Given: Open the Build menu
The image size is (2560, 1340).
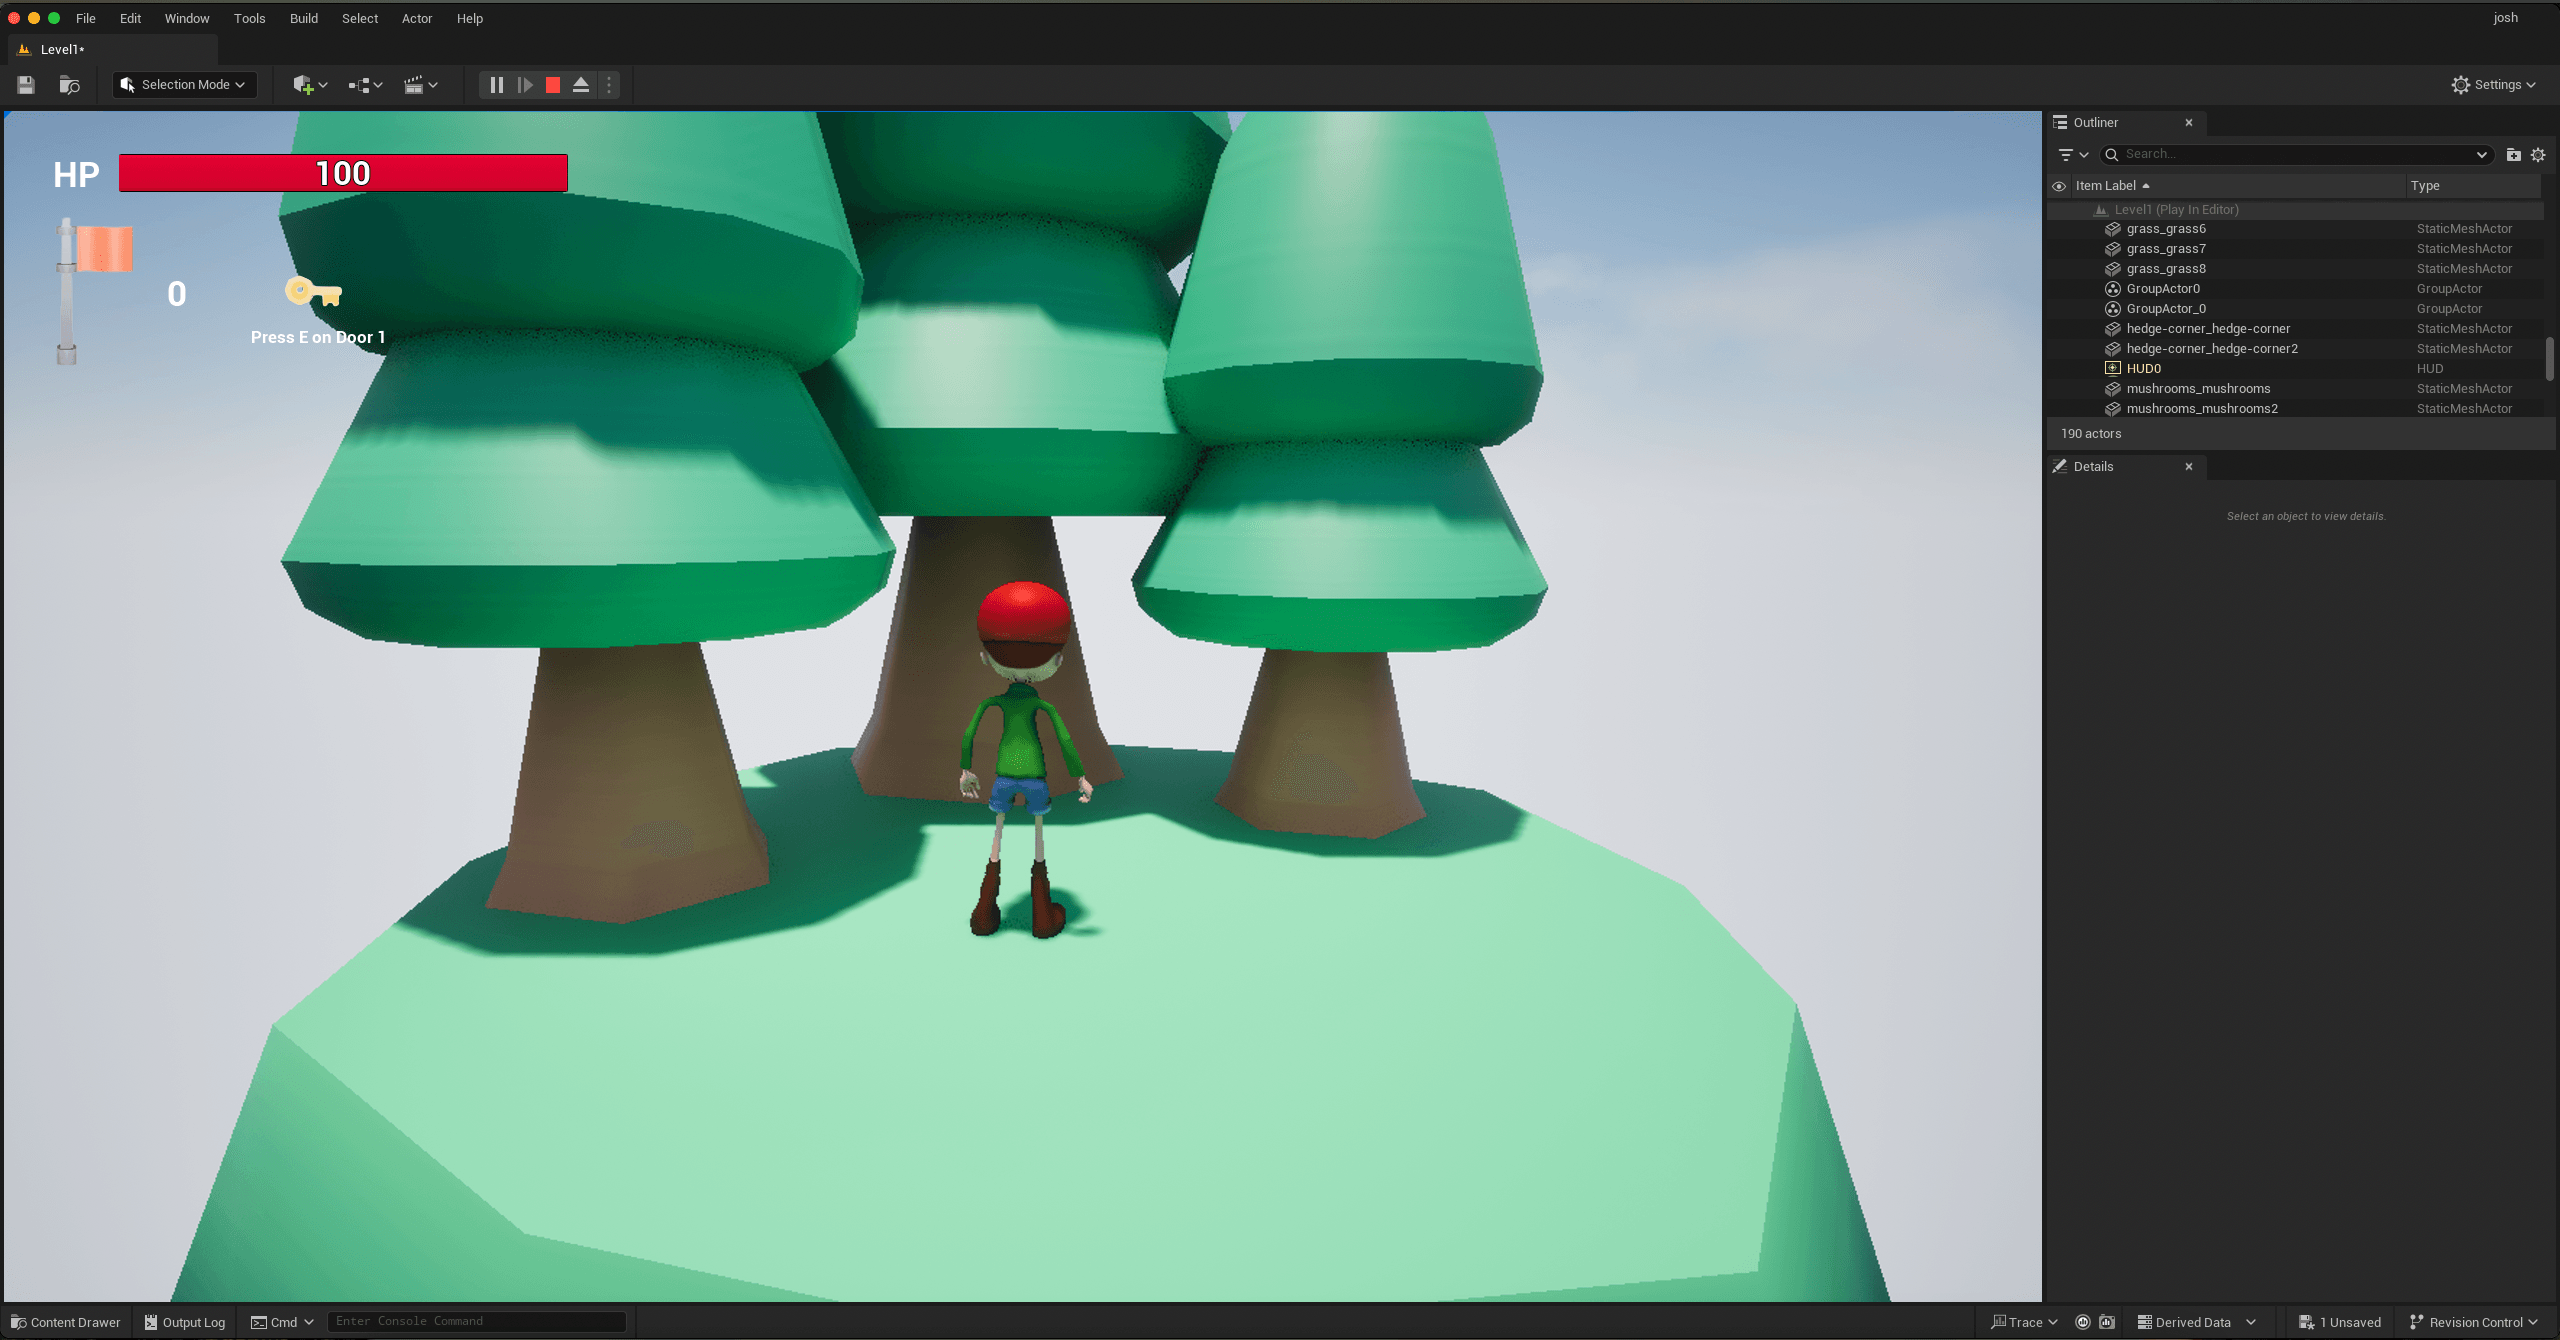Looking at the screenshot, I should click(x=303, y=18).
